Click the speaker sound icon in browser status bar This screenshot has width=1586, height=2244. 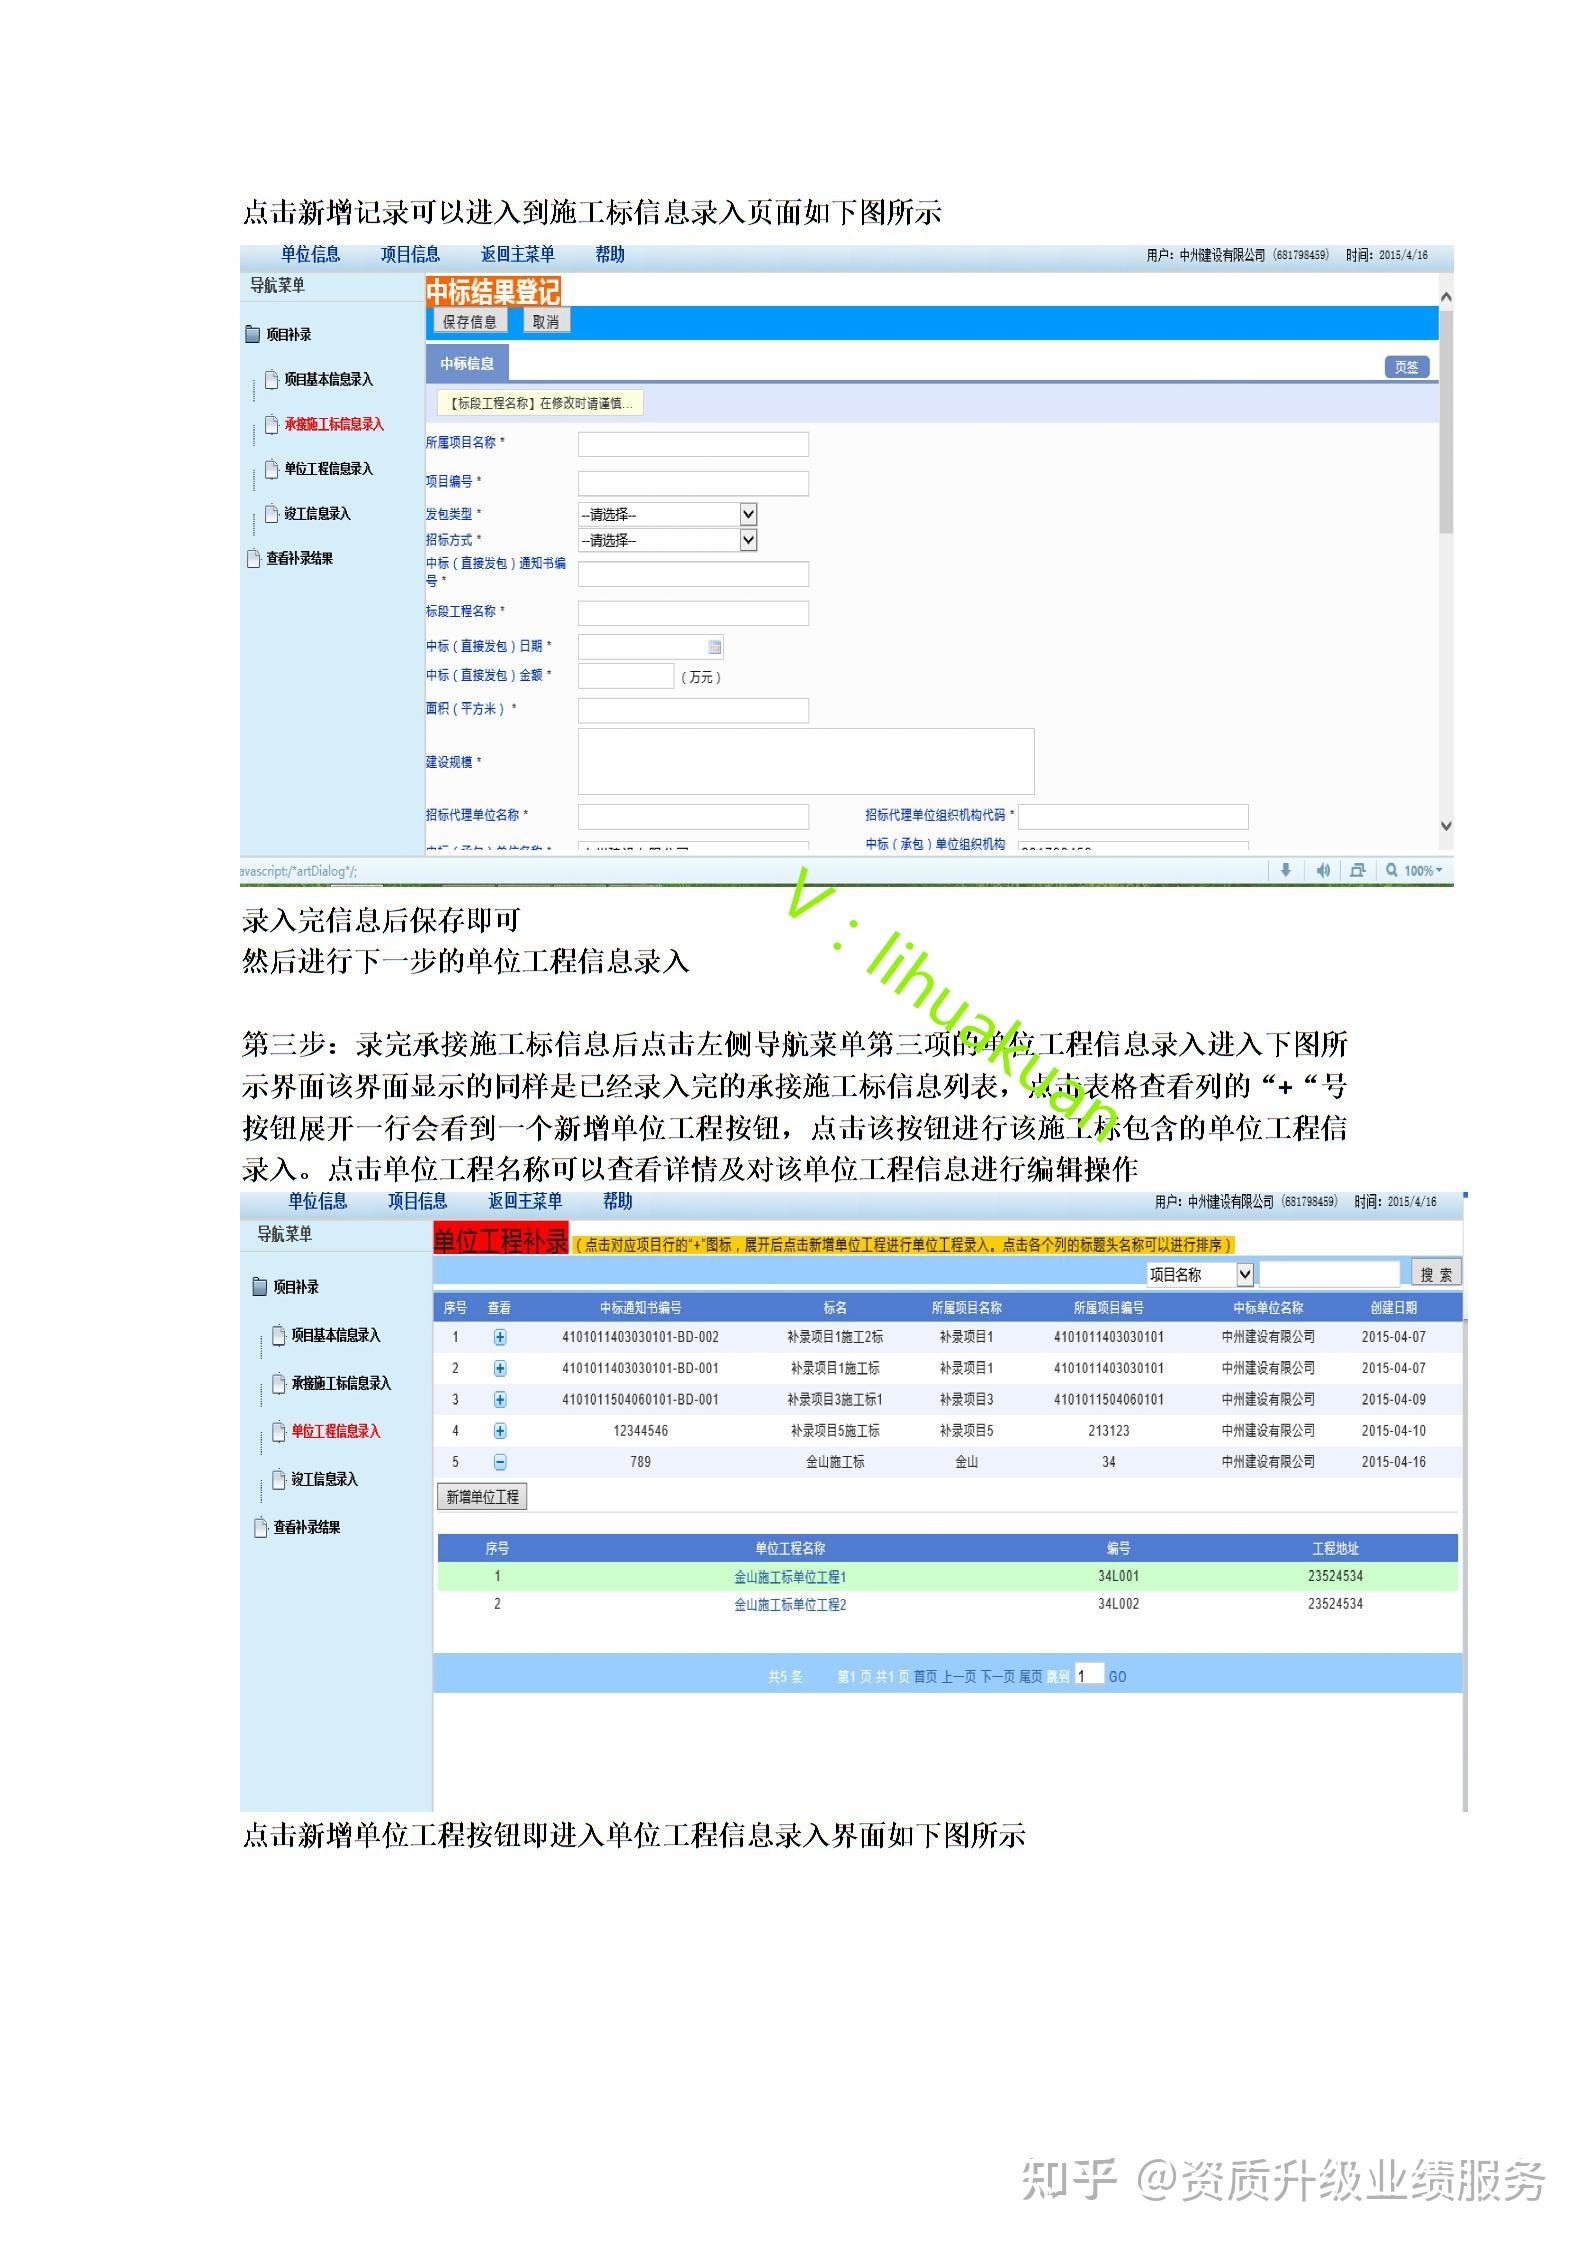1323,870
